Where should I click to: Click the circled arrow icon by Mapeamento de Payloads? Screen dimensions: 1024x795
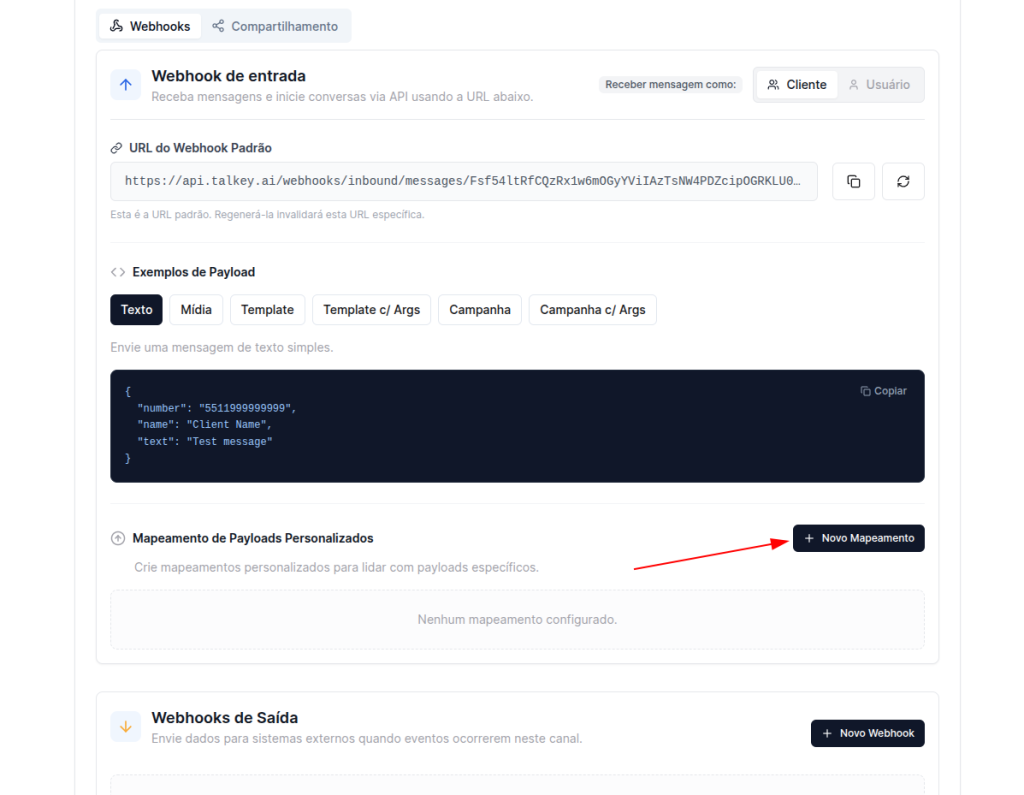pyautogui.click(x=118, y=538)
